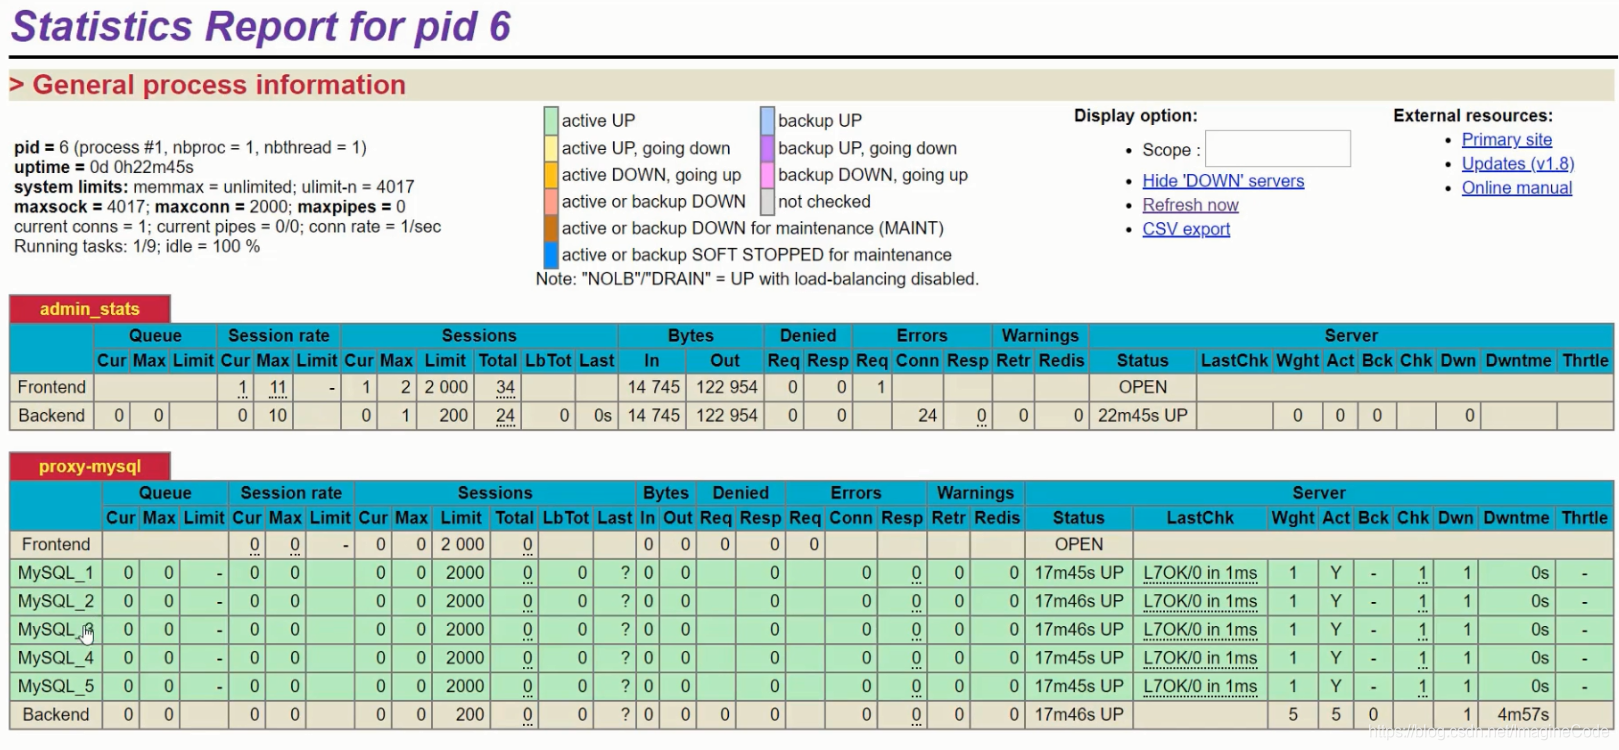This screenshot has width=1619, height=750.
Task: Click MySQL_2 status '17m46s UP'
Action: pos(1079,601)
